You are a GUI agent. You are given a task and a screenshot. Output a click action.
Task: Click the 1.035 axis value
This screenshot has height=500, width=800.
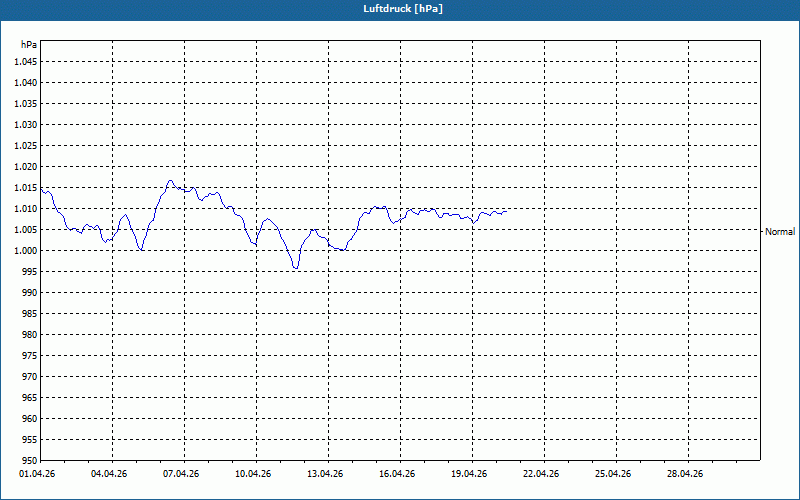(26, 104)
